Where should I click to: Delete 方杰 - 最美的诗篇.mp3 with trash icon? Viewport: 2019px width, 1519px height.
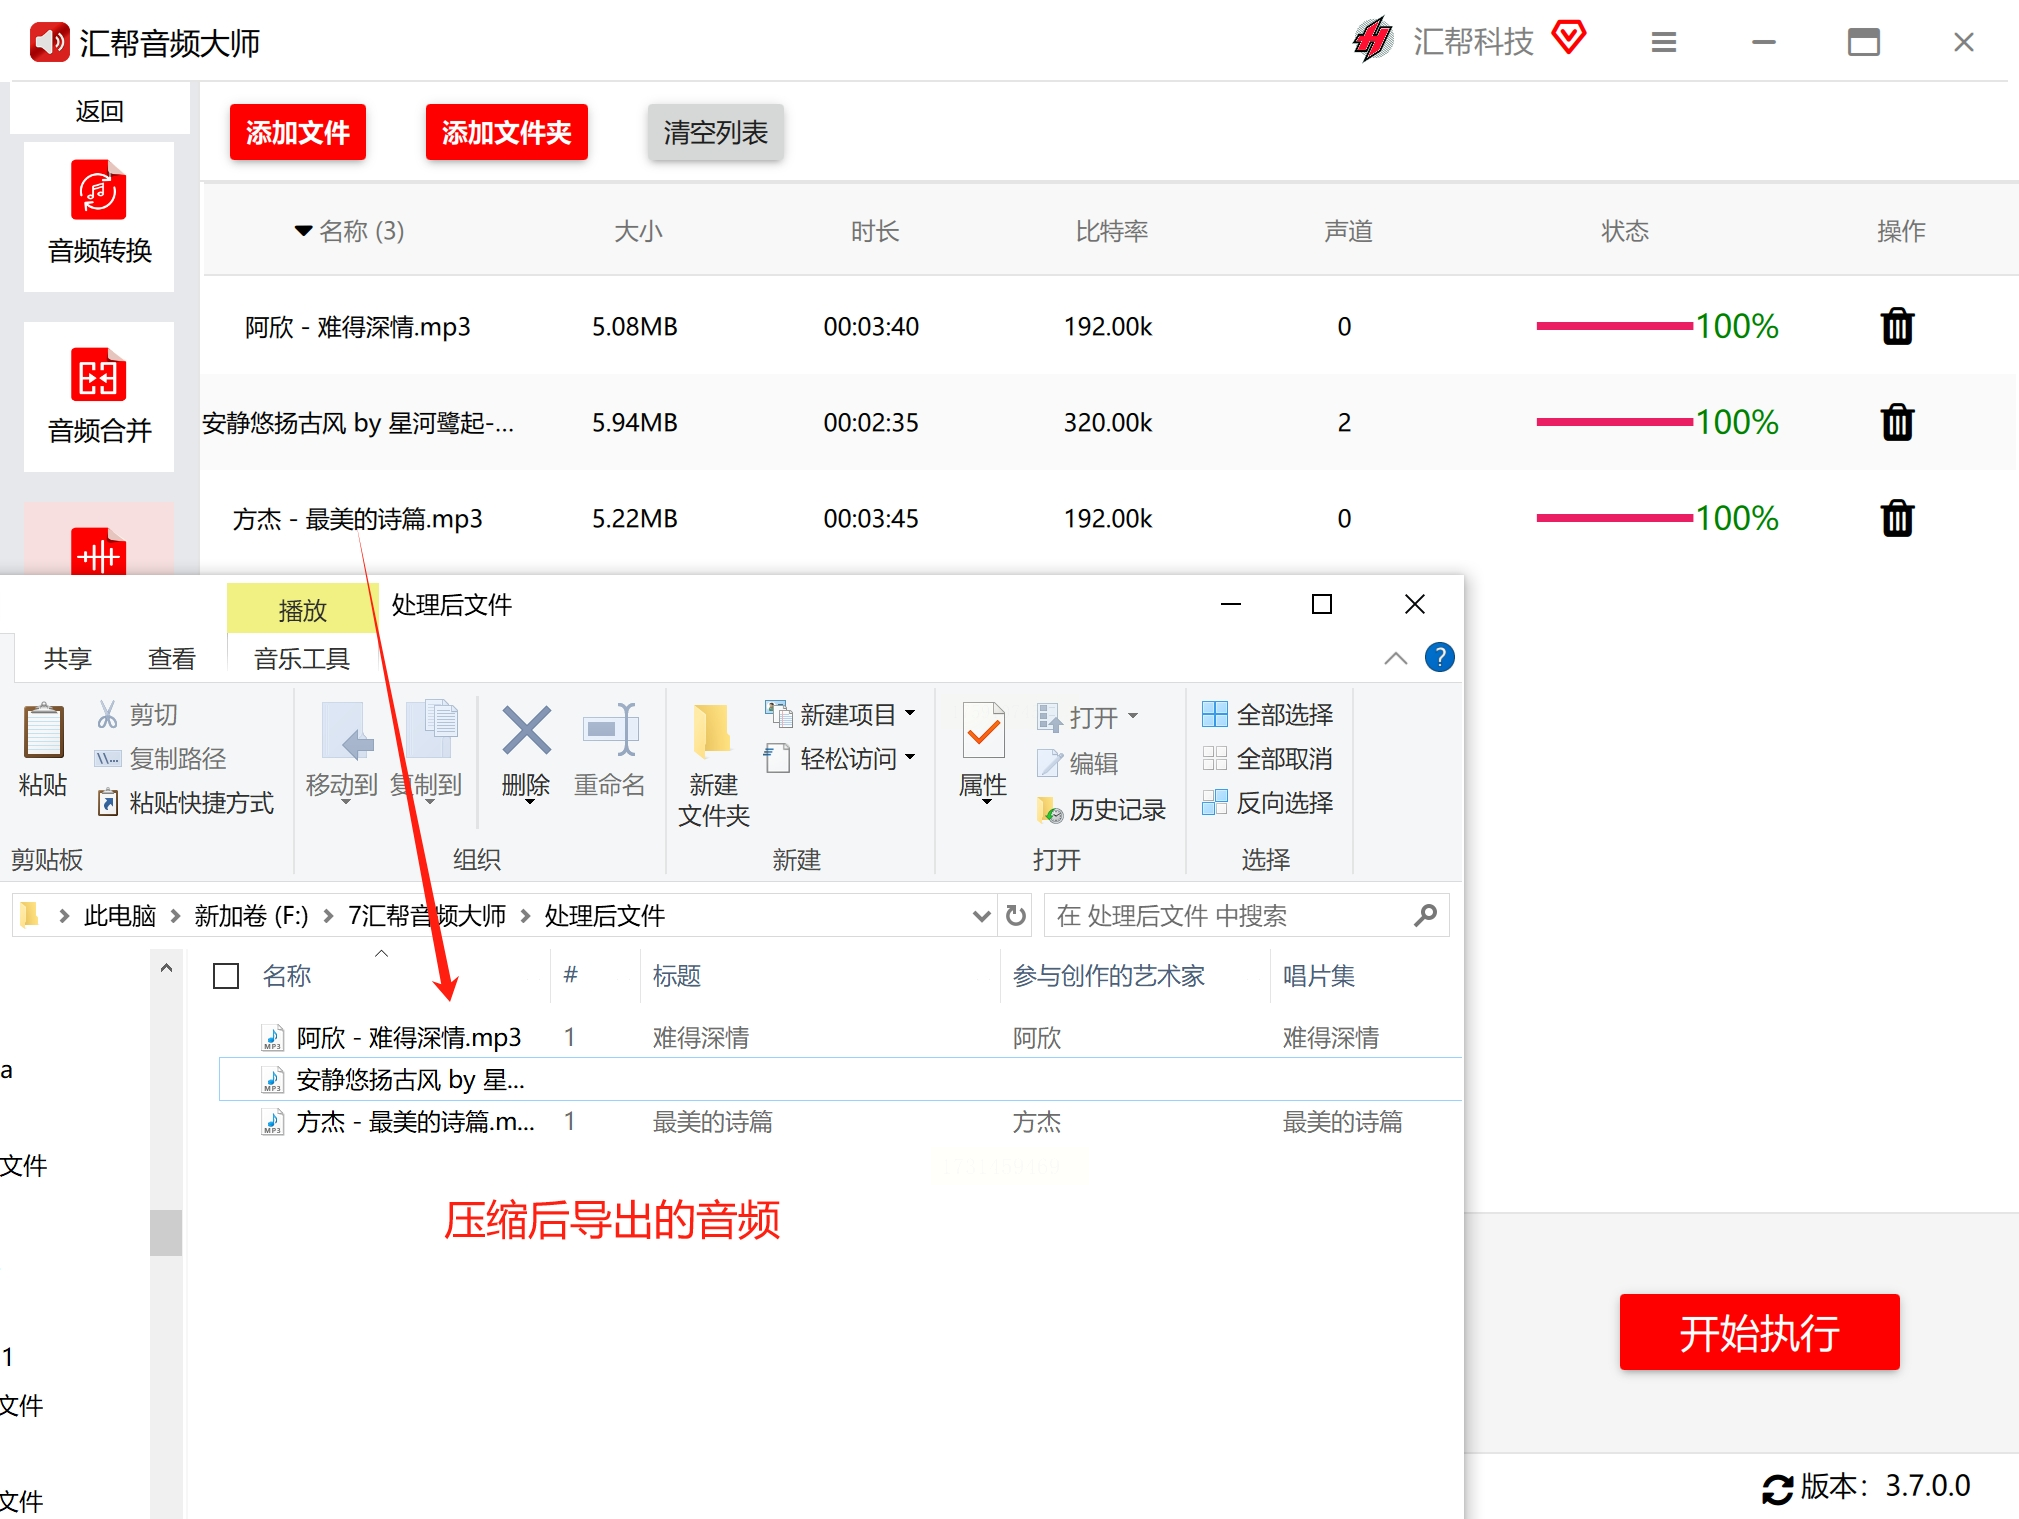pyautogui.click(x=1896, y=519)
